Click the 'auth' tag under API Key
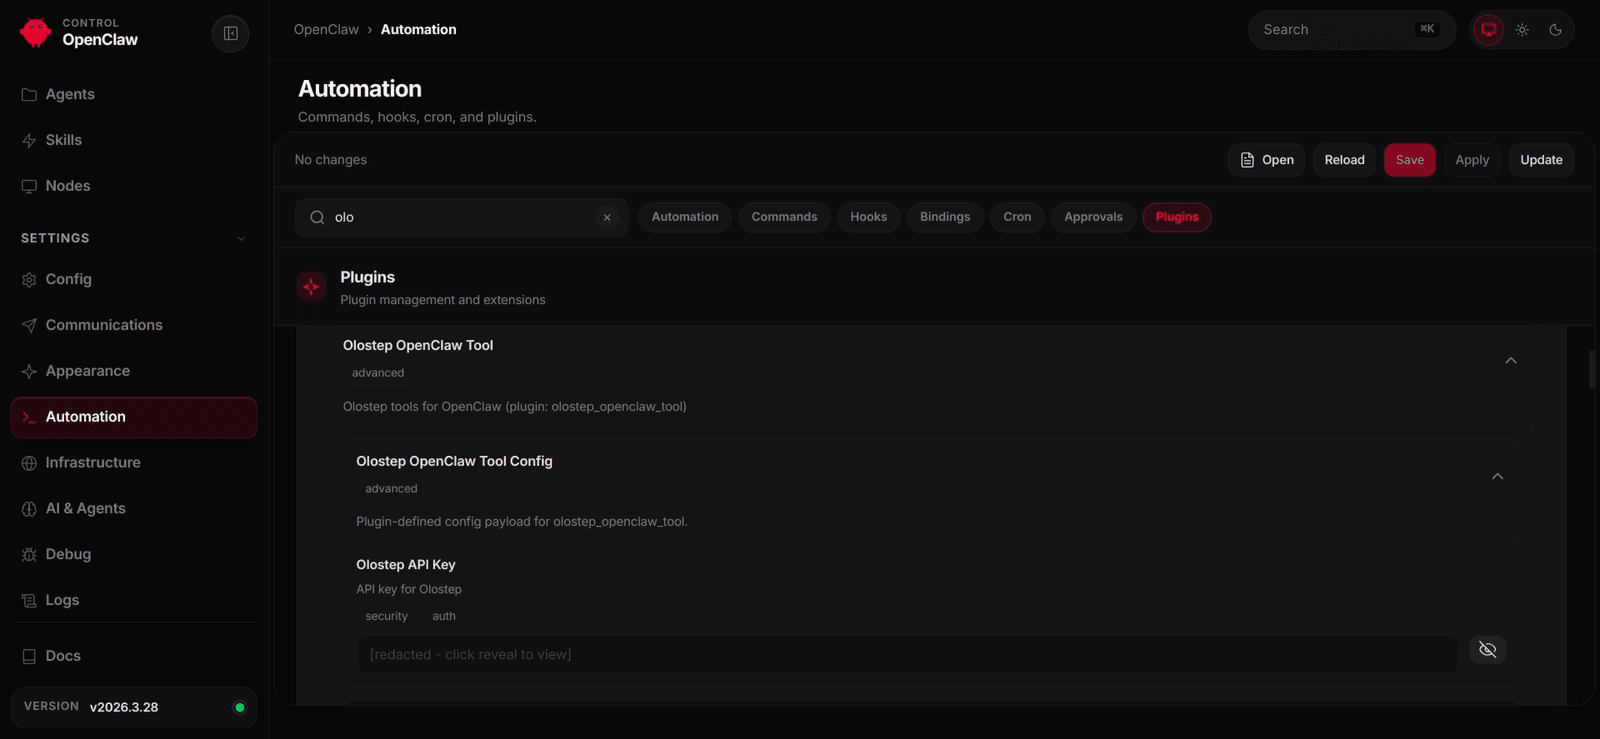 tap(444, 616)
